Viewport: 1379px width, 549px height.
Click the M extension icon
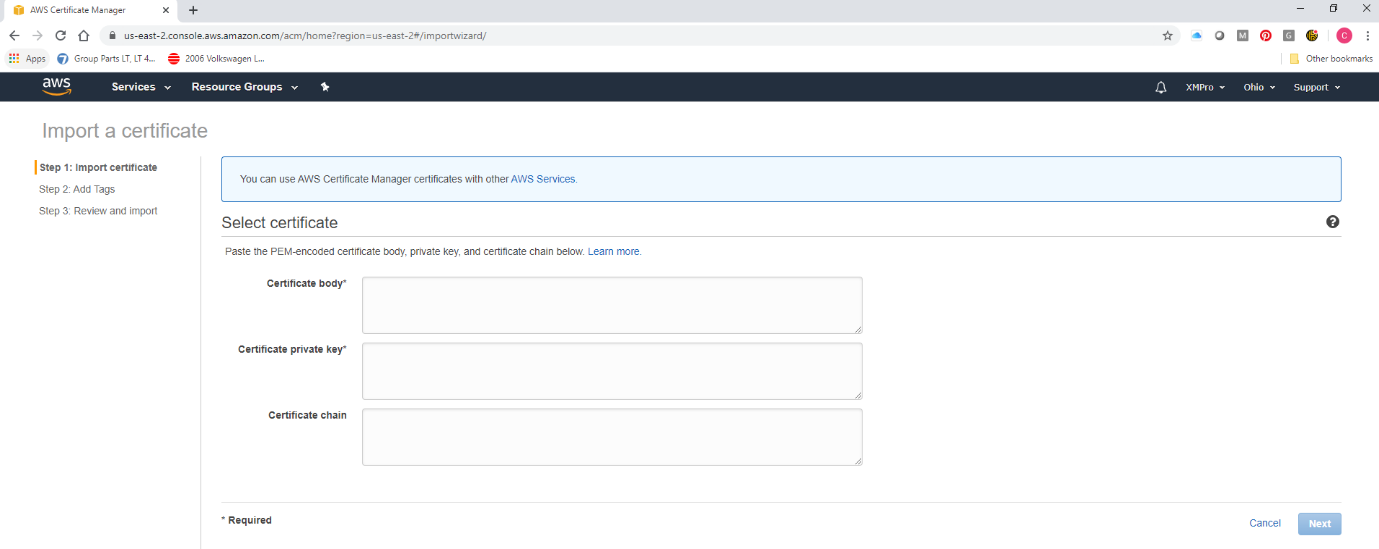[1243, 35]
